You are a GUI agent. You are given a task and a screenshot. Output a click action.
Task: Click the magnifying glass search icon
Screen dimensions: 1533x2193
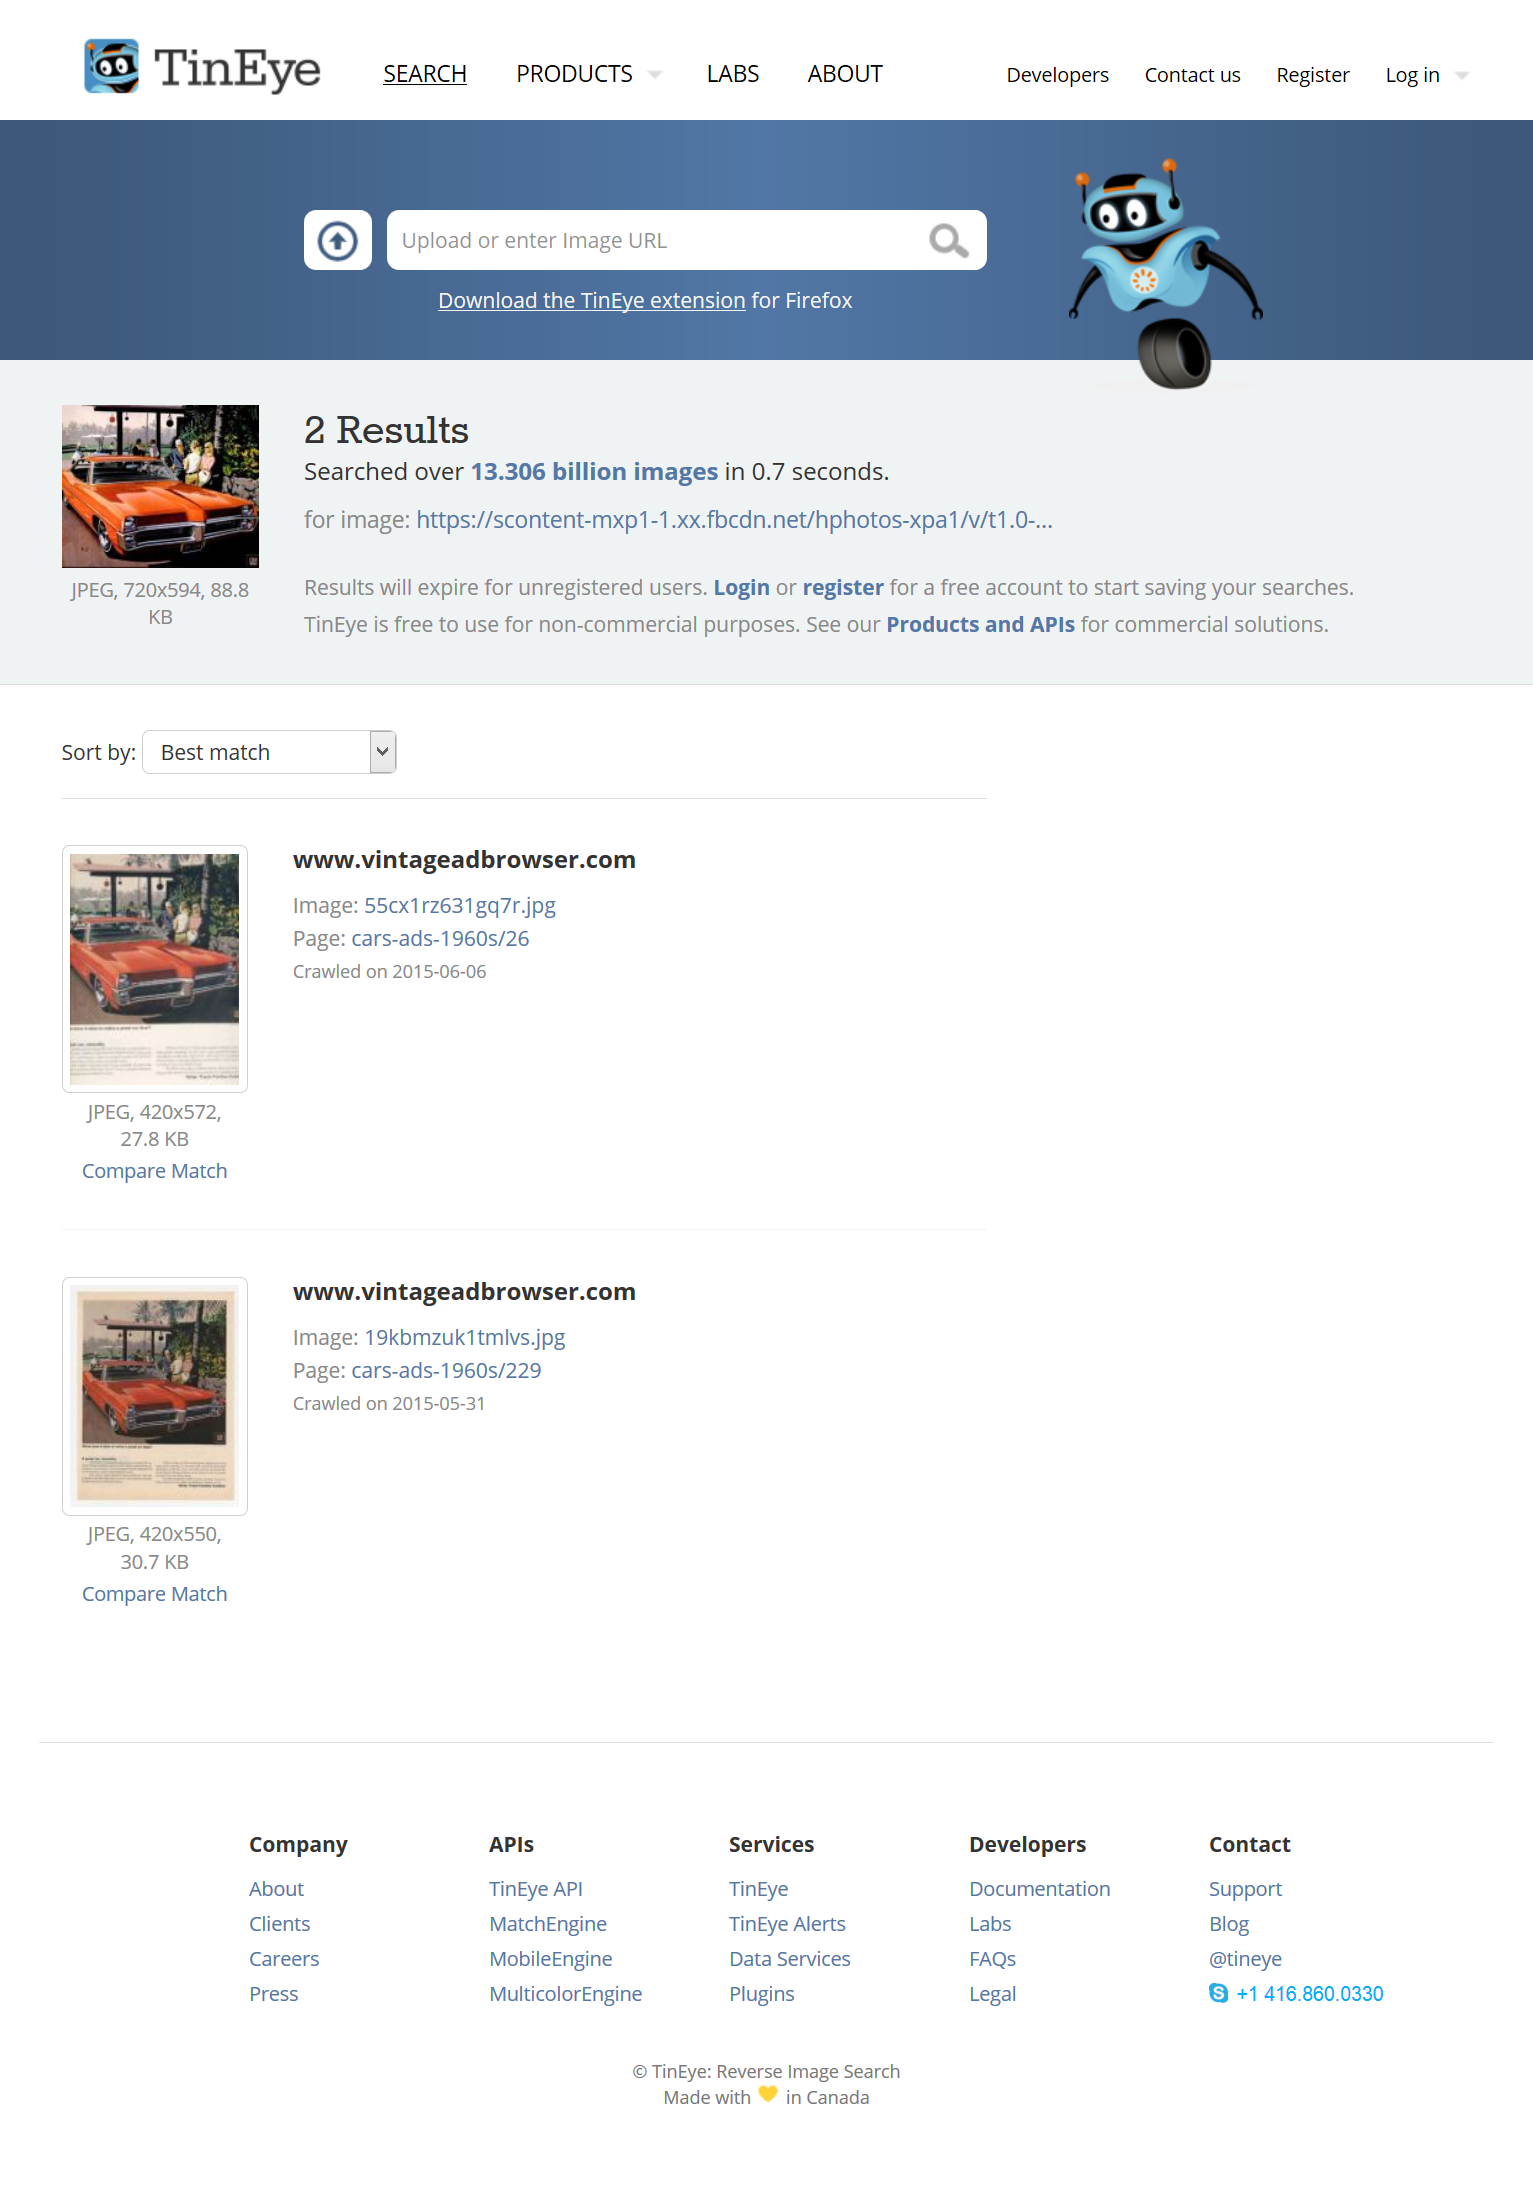[x=948, y=240]
